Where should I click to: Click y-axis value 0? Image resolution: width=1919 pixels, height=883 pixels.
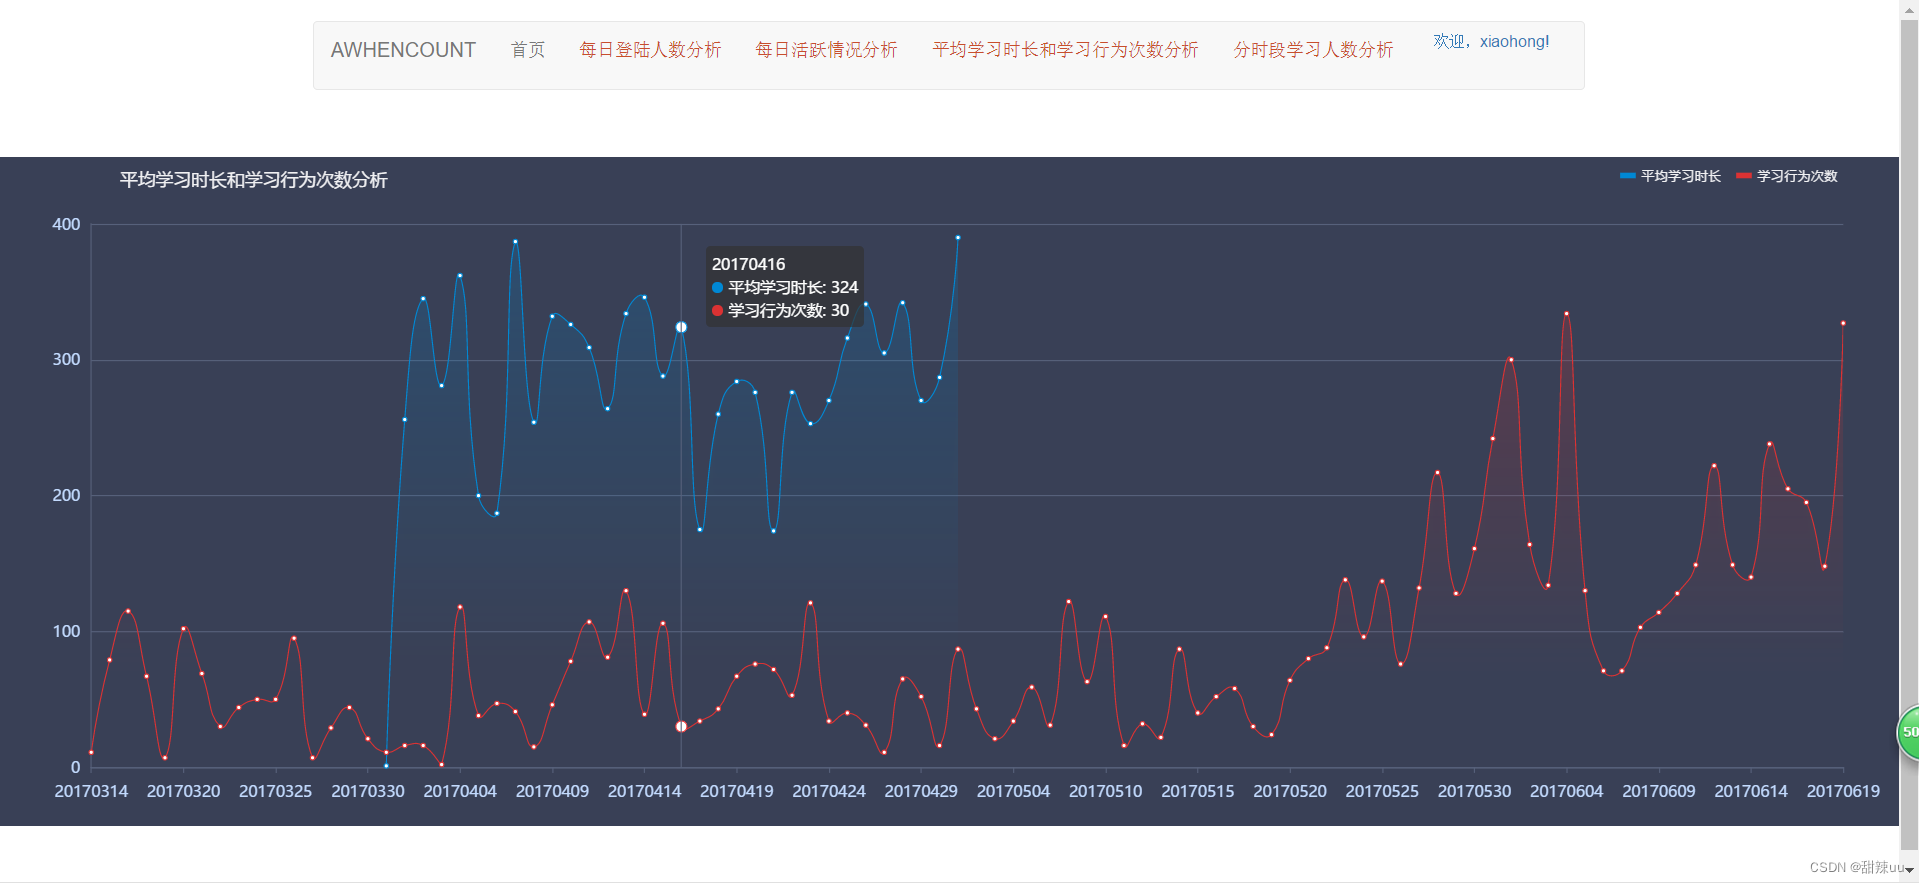point(76,767)
